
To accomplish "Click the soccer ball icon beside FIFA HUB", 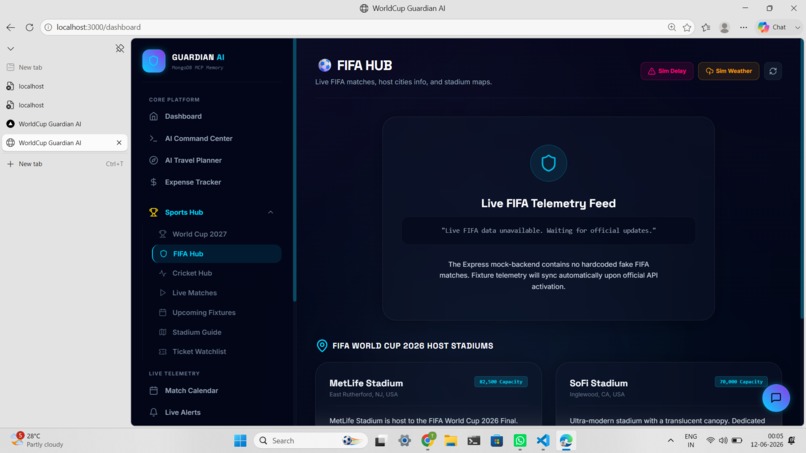I will [324, 65].
